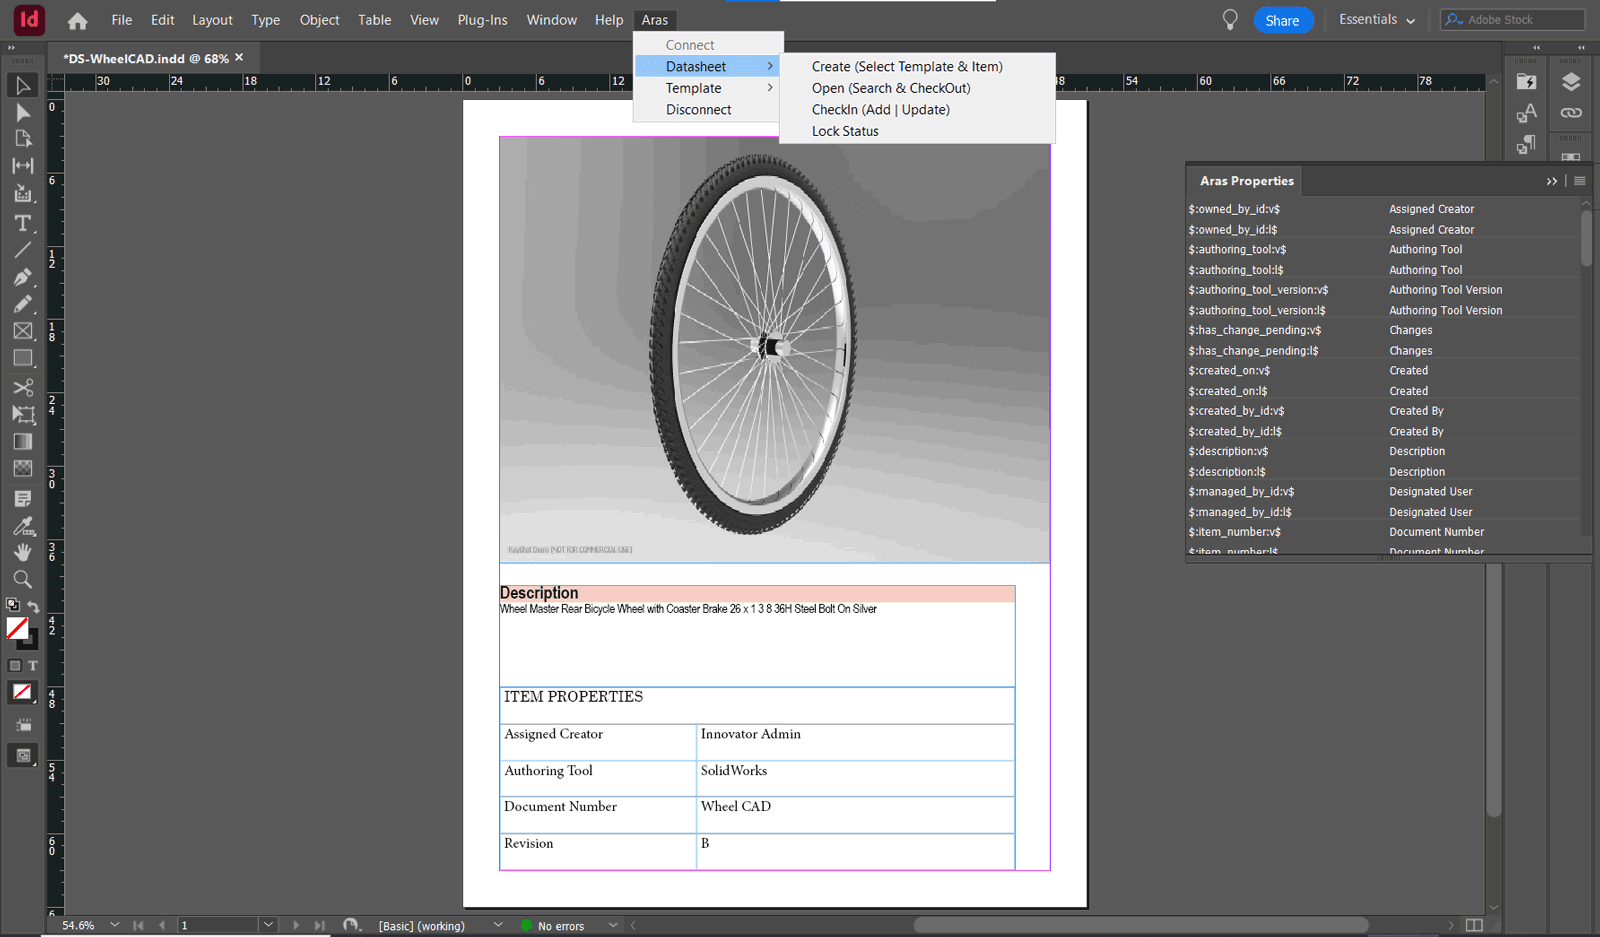The image size is (1600, 937).
Task: Click the bicycle wheel image
Action: (774, 350)
